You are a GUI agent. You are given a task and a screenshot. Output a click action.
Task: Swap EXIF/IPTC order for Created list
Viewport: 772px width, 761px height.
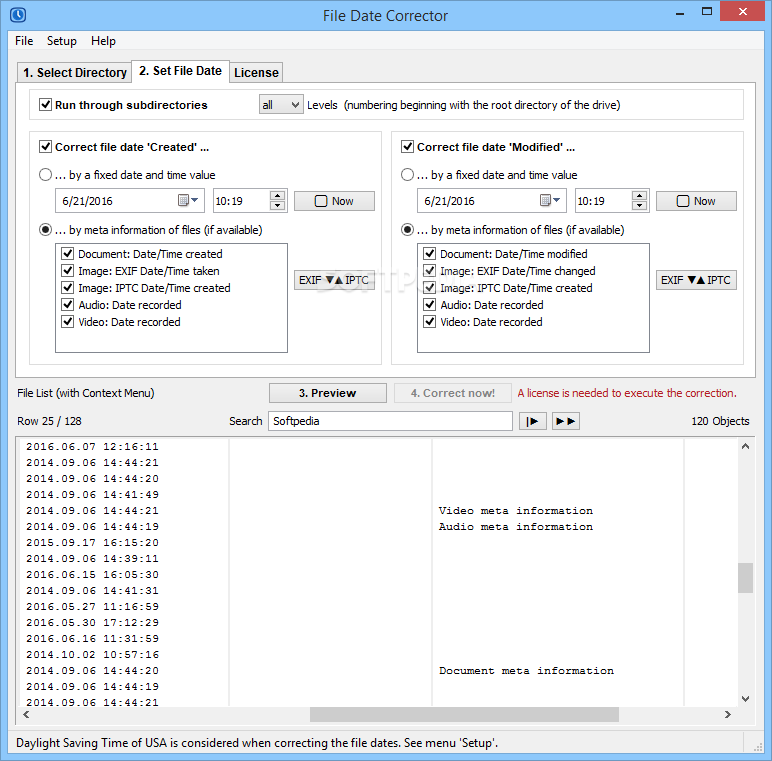pyautogui.click(x=334, y=280)
